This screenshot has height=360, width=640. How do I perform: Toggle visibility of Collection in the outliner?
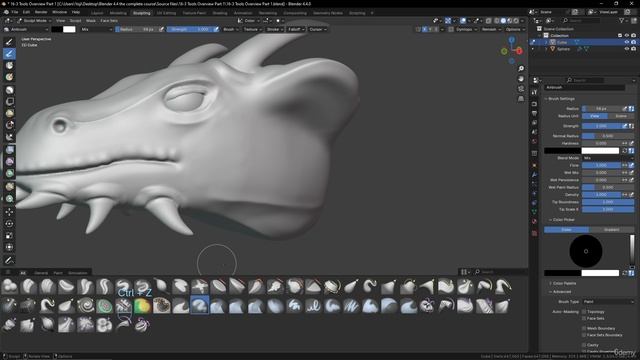pos(627,36)
